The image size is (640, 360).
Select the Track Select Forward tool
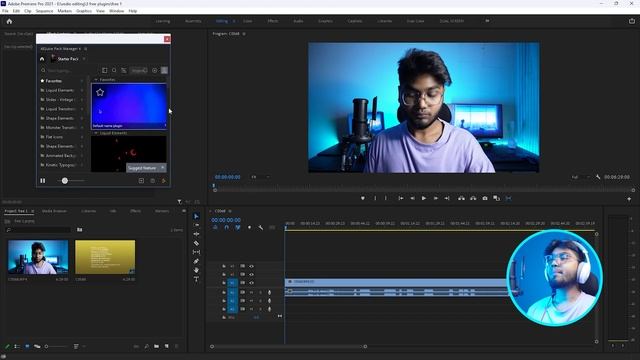pyautogui.click(x=196, y=225)
